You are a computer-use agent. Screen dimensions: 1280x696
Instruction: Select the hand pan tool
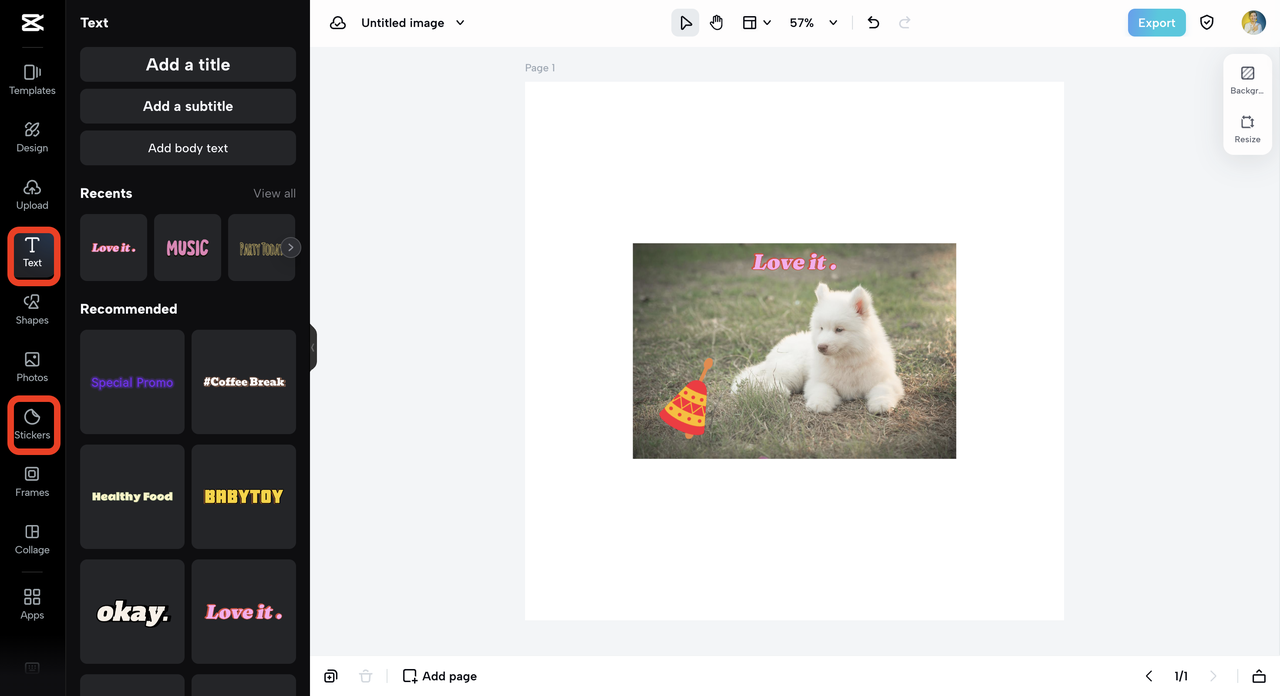pyautogui.click(x=716, y=23)
